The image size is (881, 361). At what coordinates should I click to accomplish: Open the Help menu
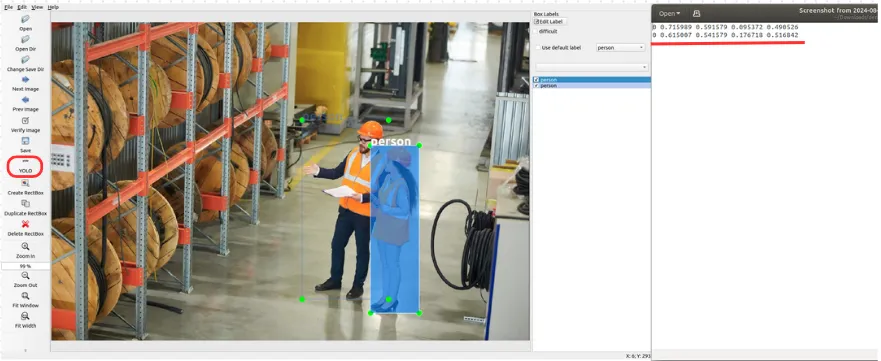53,7
